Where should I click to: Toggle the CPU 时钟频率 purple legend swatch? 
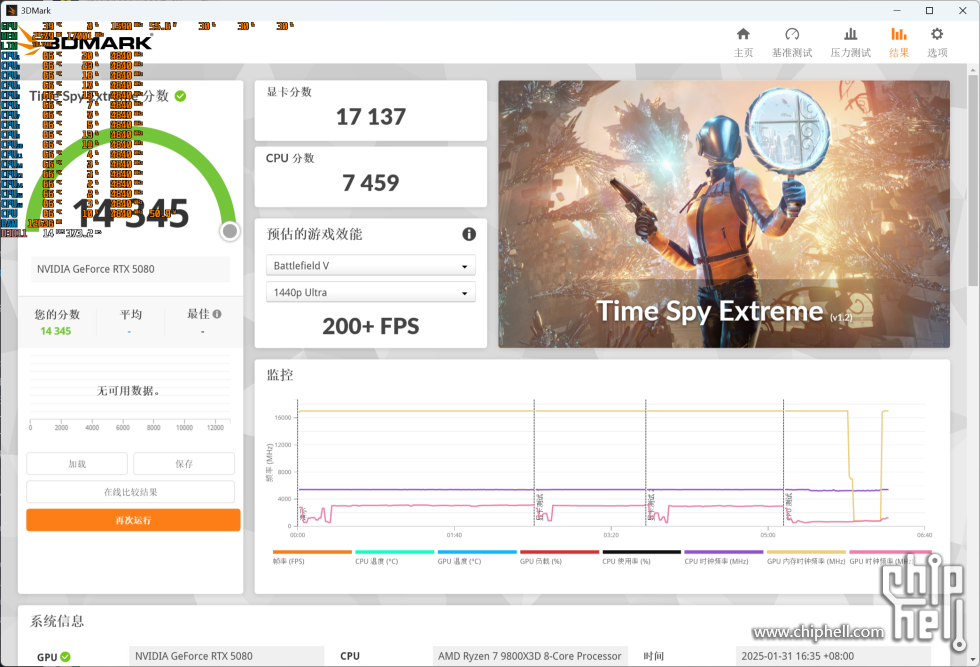[x=724, y=552]
